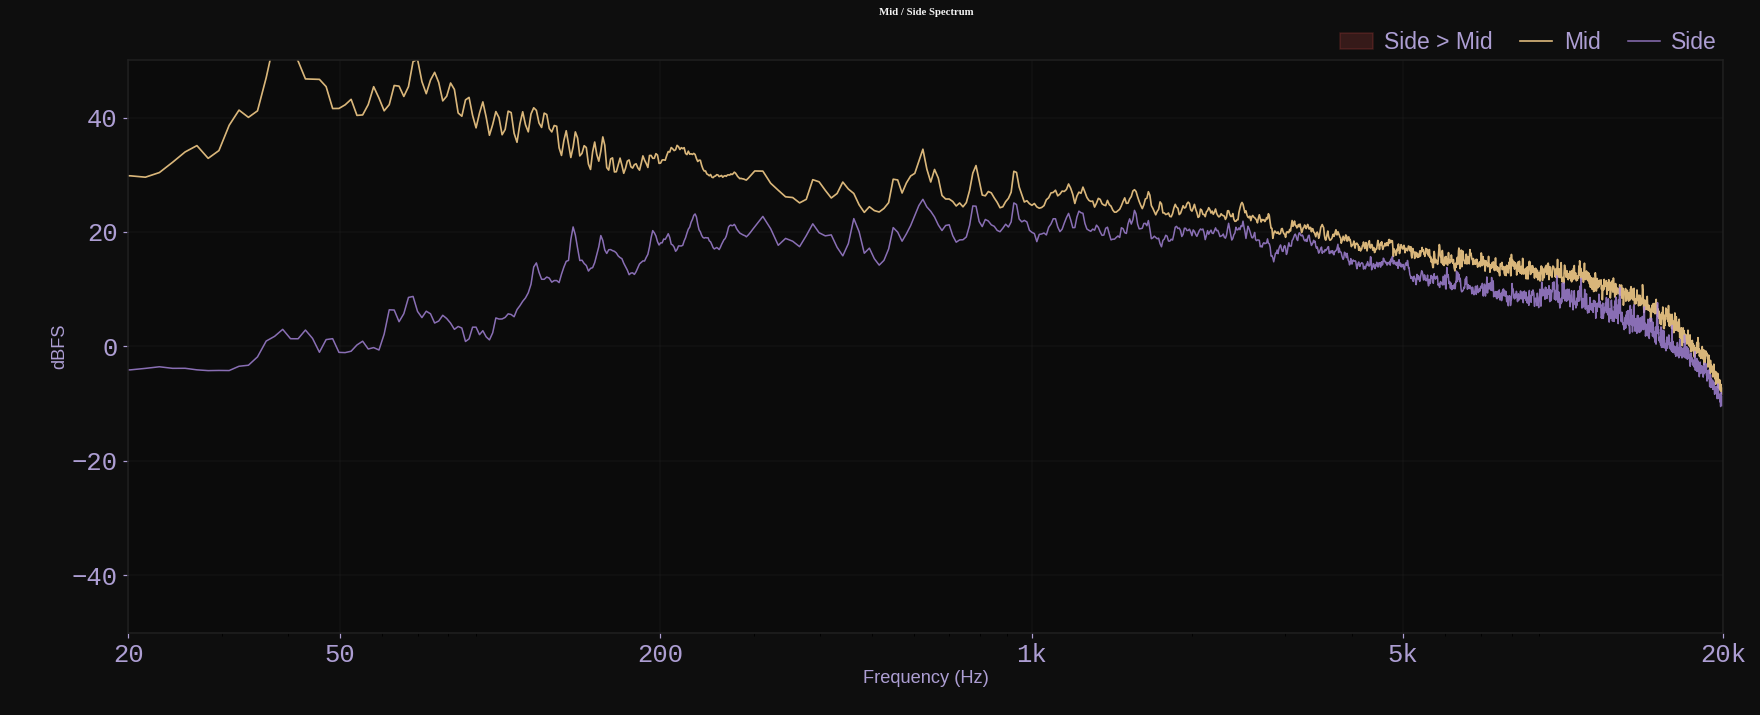Click the Frequency (Hz) axis label
This screenshot has height=715, width=1760.
click(x=925, y=677)
